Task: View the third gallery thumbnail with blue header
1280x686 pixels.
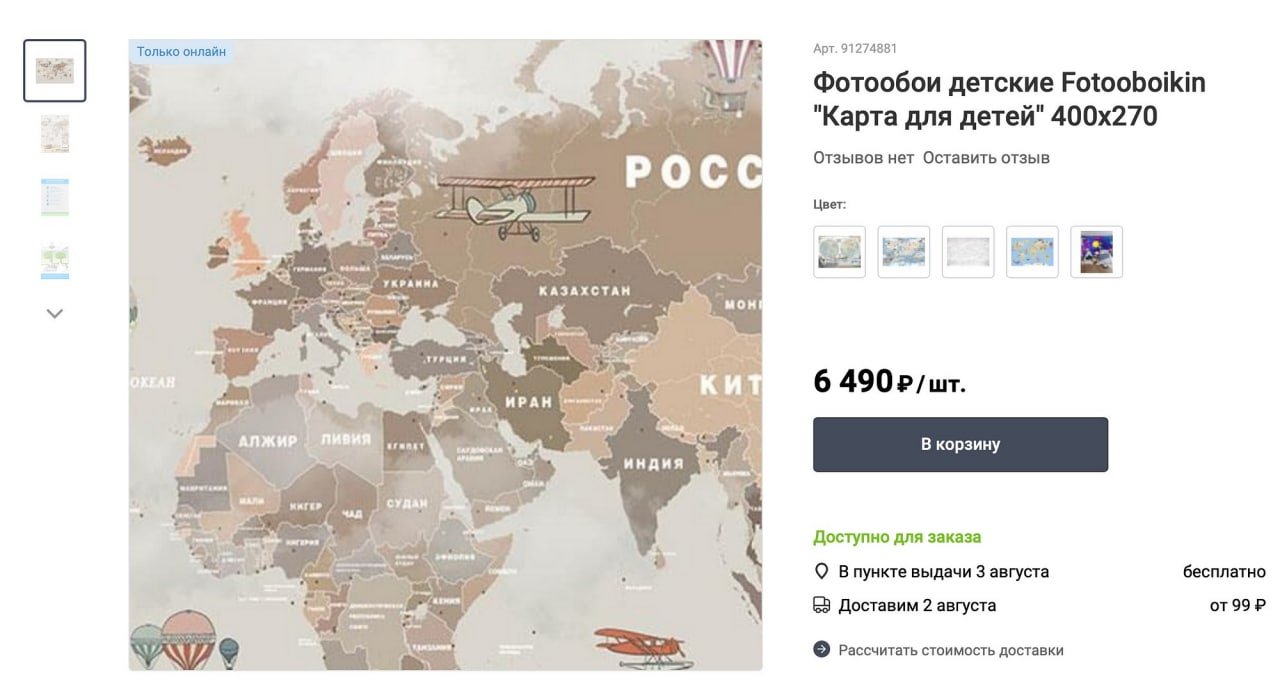Action: [x=55, y=197]
